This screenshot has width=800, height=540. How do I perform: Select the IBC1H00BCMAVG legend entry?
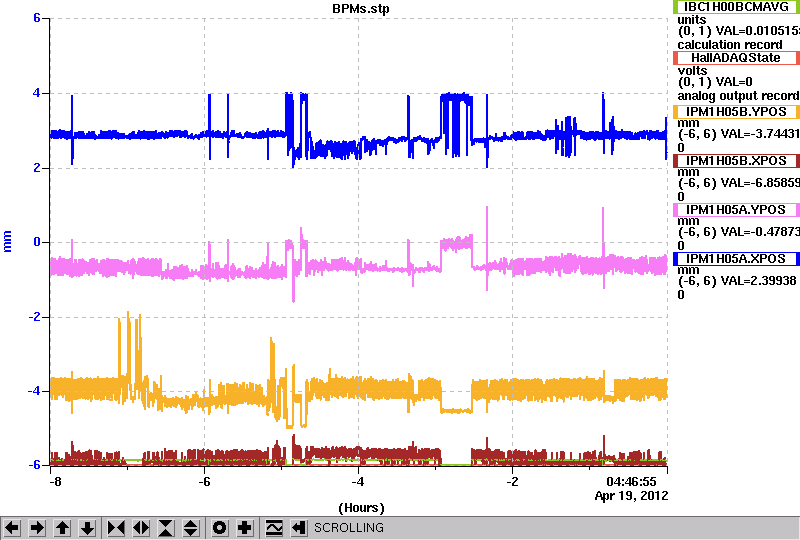click(736, 7)
